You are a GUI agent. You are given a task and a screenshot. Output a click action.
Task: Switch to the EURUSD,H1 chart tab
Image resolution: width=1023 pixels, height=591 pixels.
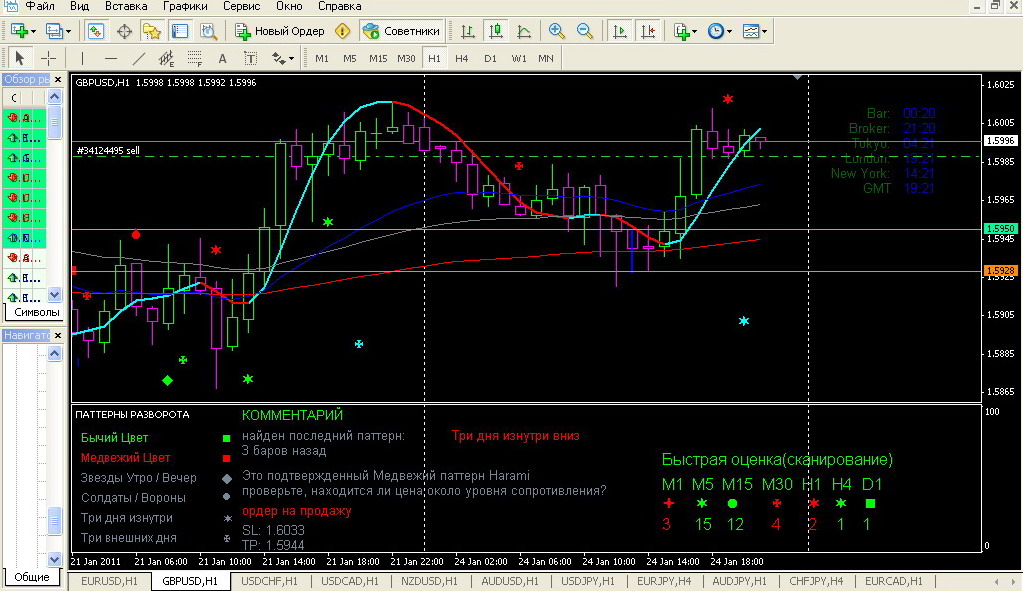pos(110,581)
